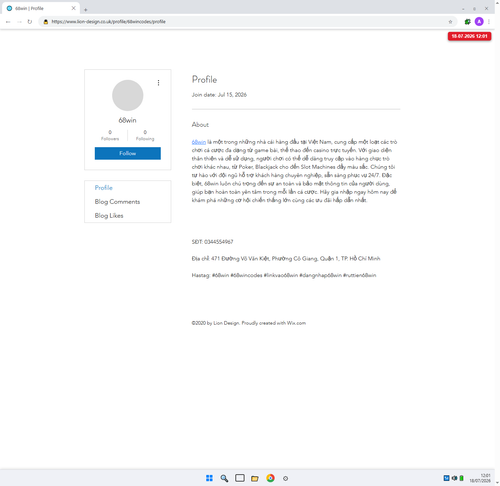Click the Địa chỉ address line
The image size is (500, 486).
tap(286, 258)
